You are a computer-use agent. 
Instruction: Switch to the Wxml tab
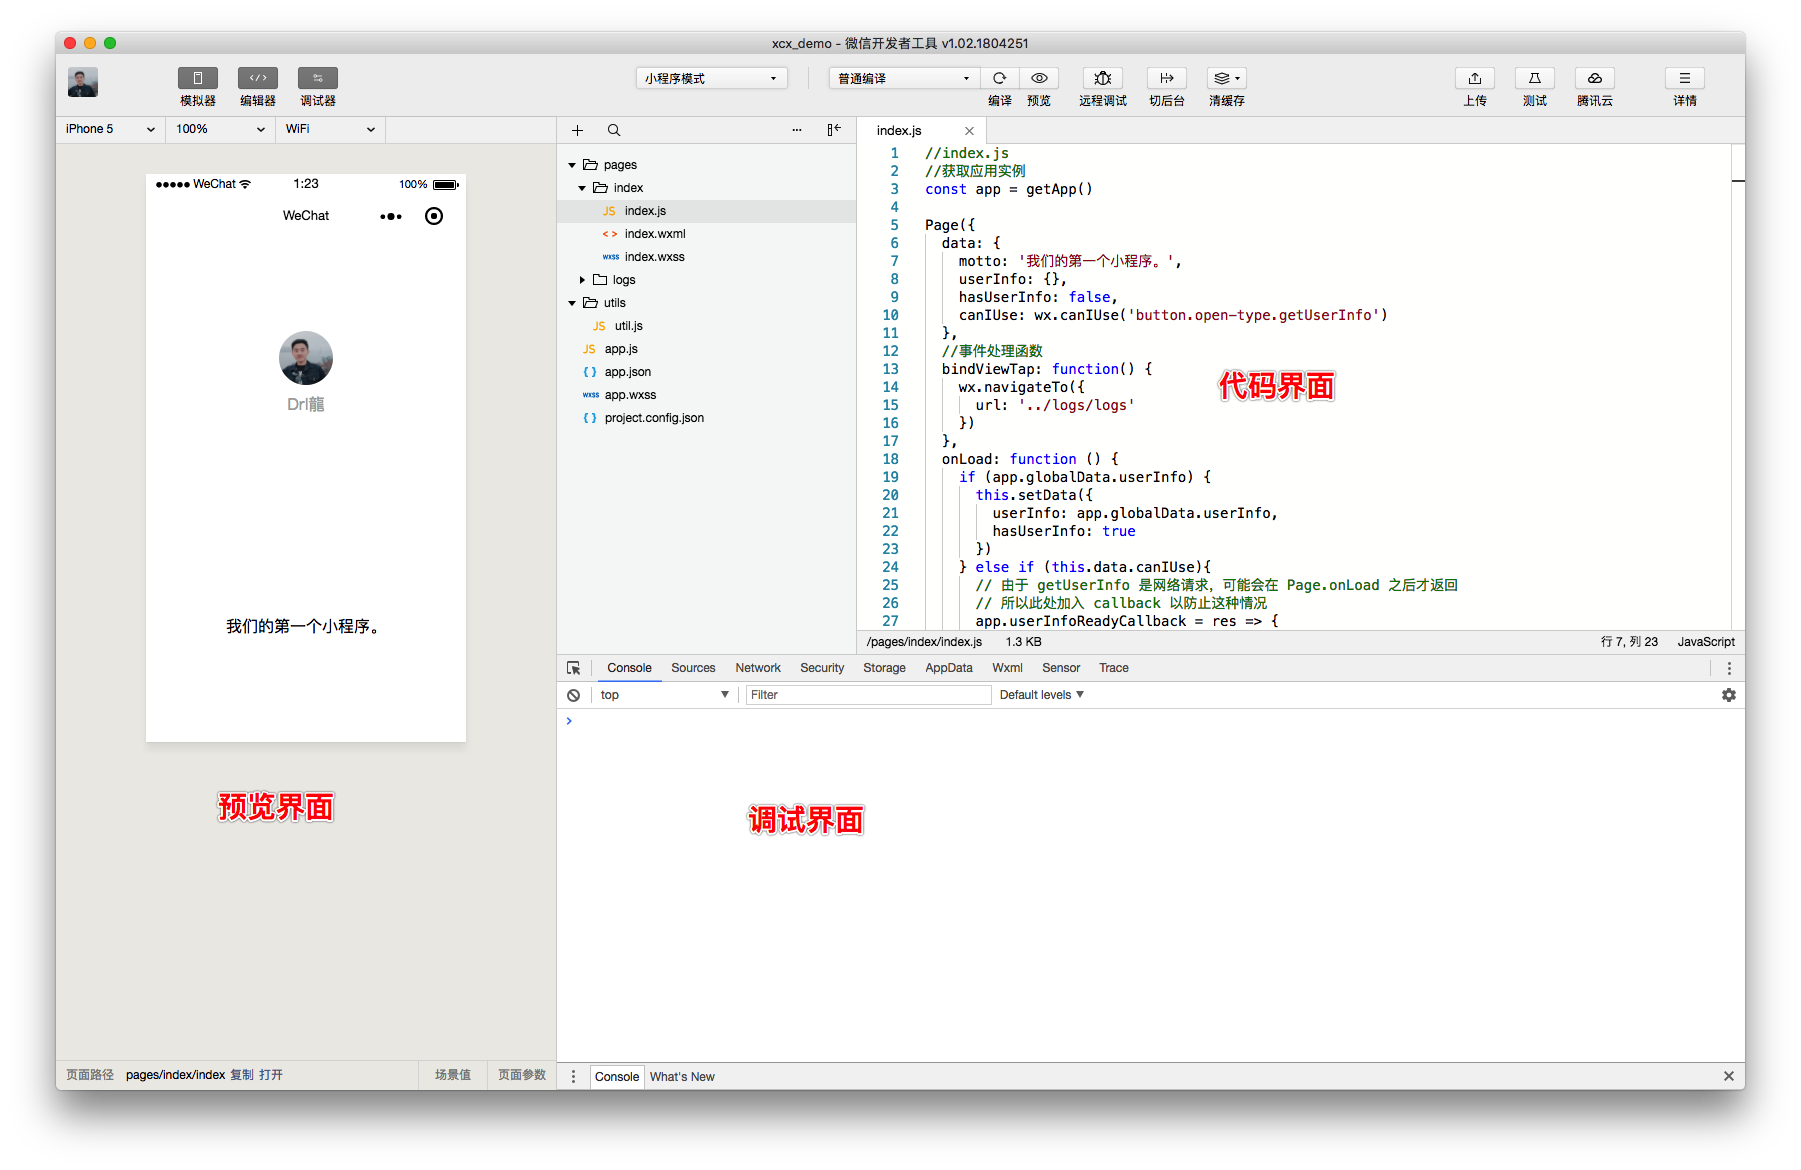coord(1007,668)
